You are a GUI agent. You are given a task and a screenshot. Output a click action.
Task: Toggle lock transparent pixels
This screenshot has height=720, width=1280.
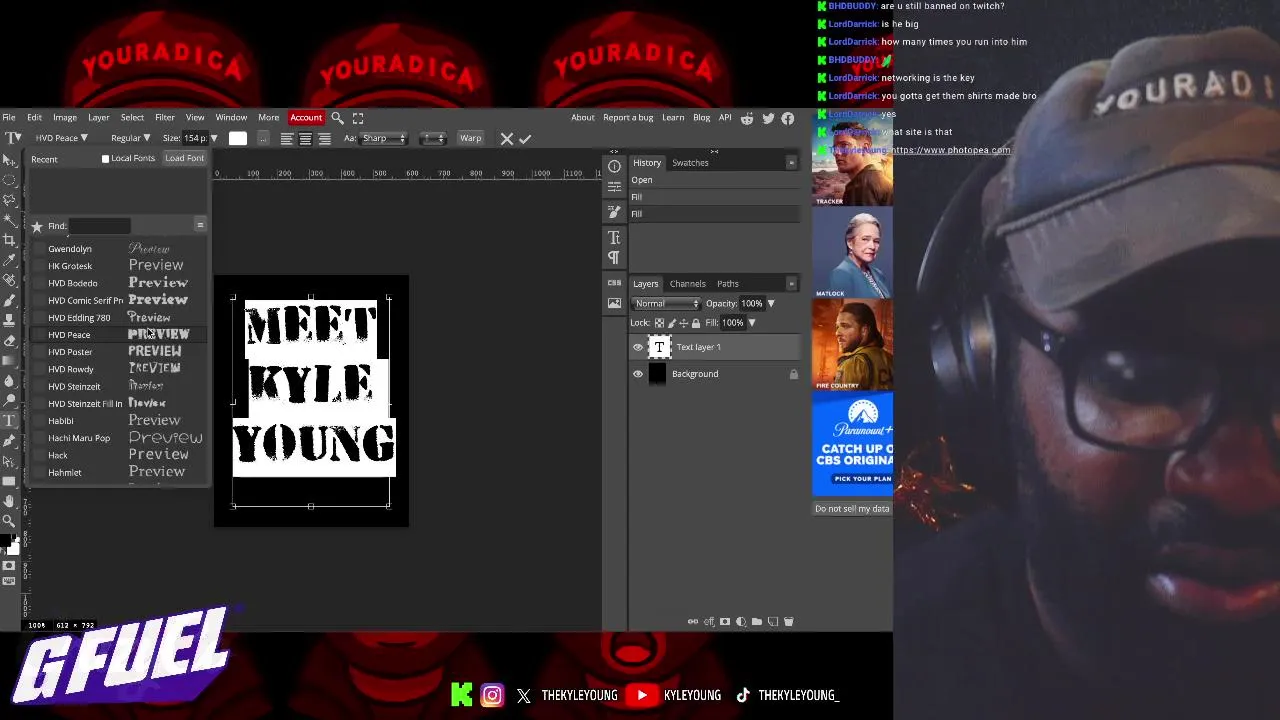pyautogui.click(x=659, y=323)
